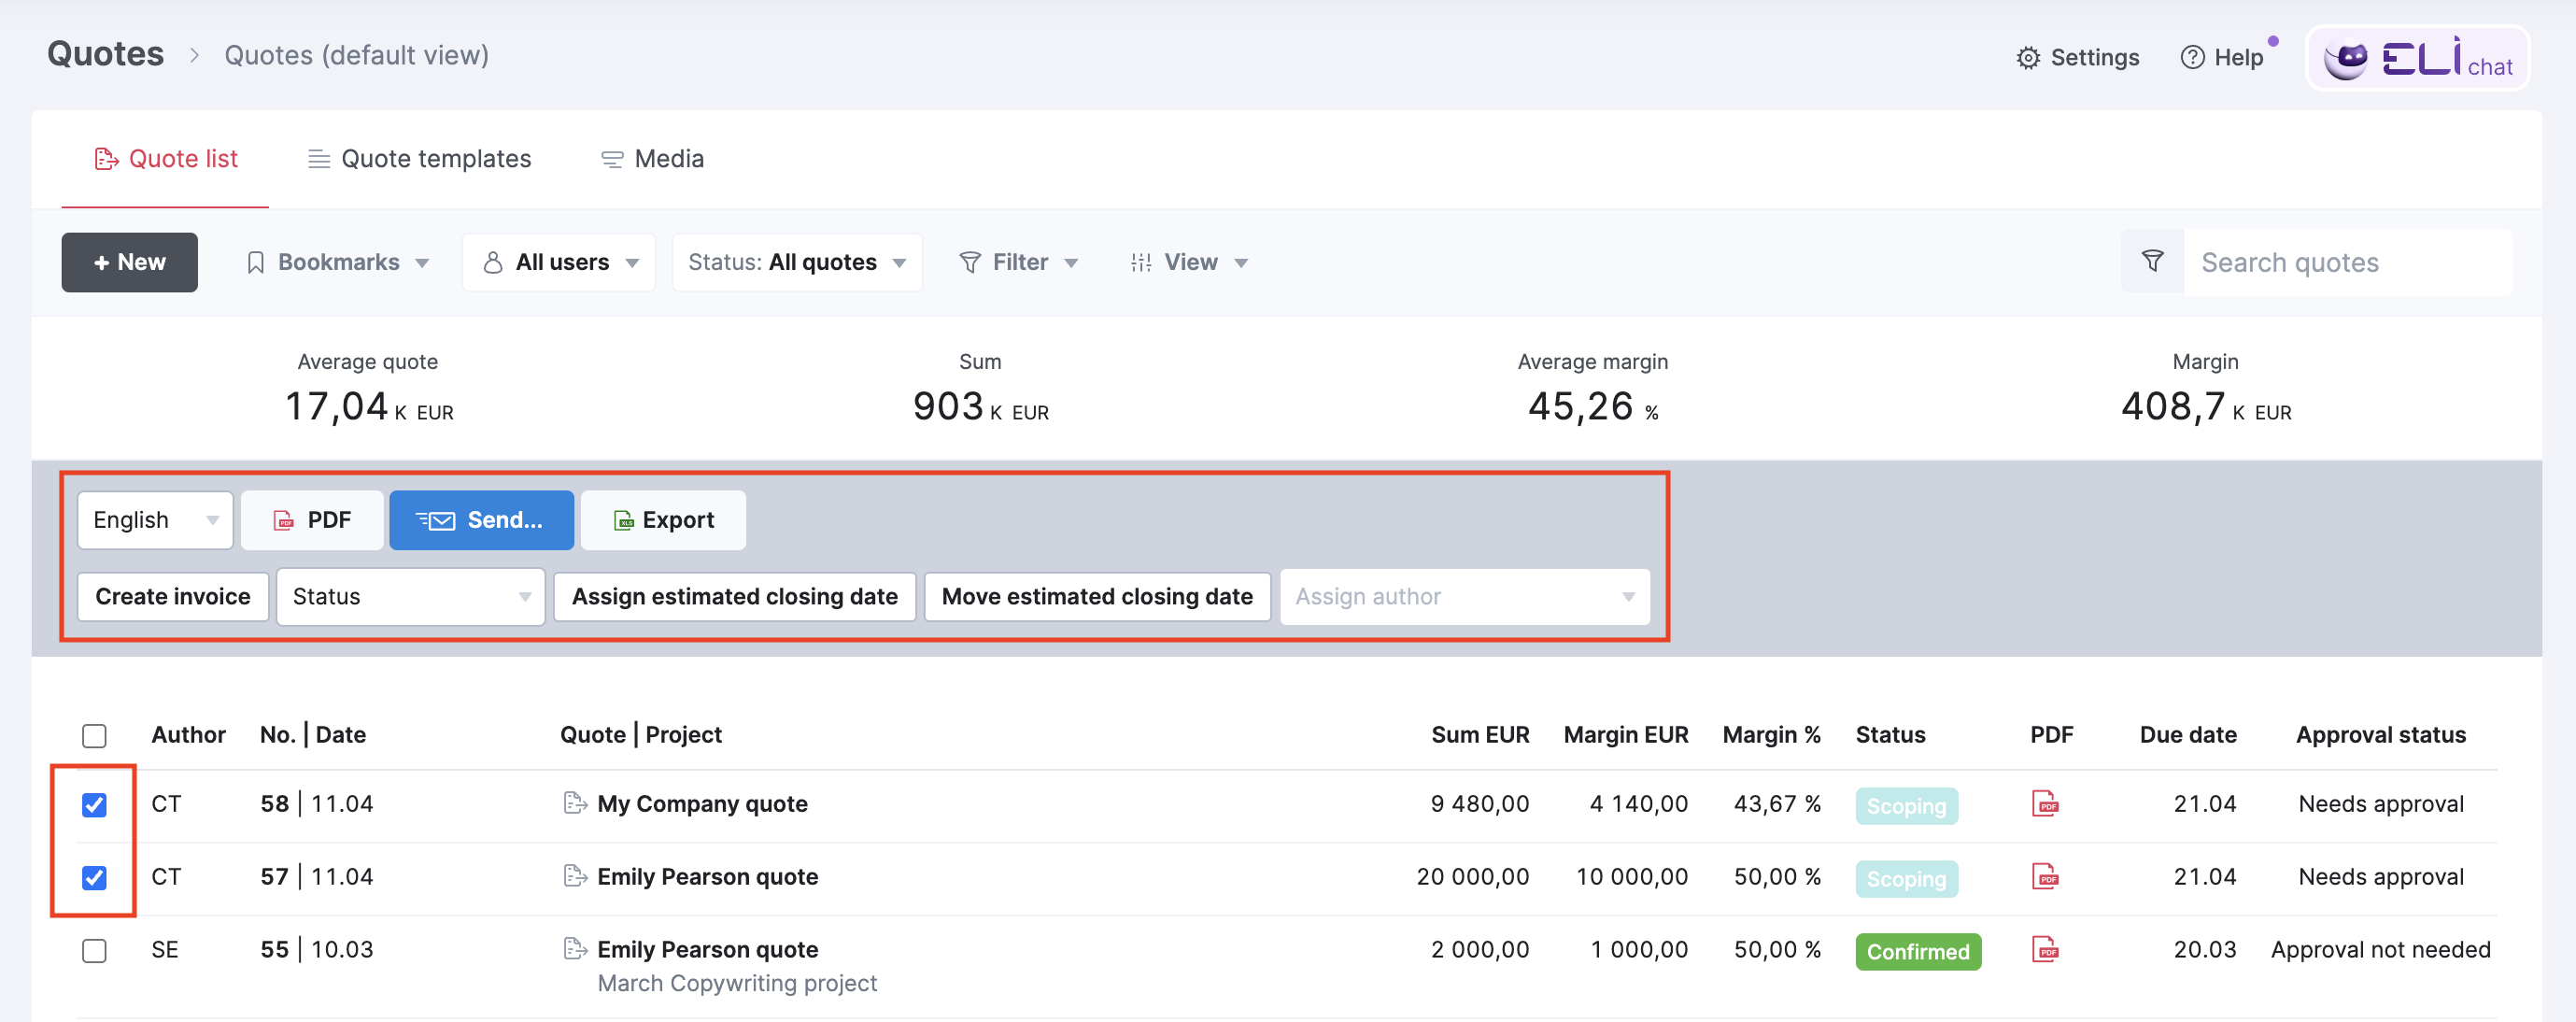
Task: Click the funnel icon in Filter
Action: click(969, 262)
